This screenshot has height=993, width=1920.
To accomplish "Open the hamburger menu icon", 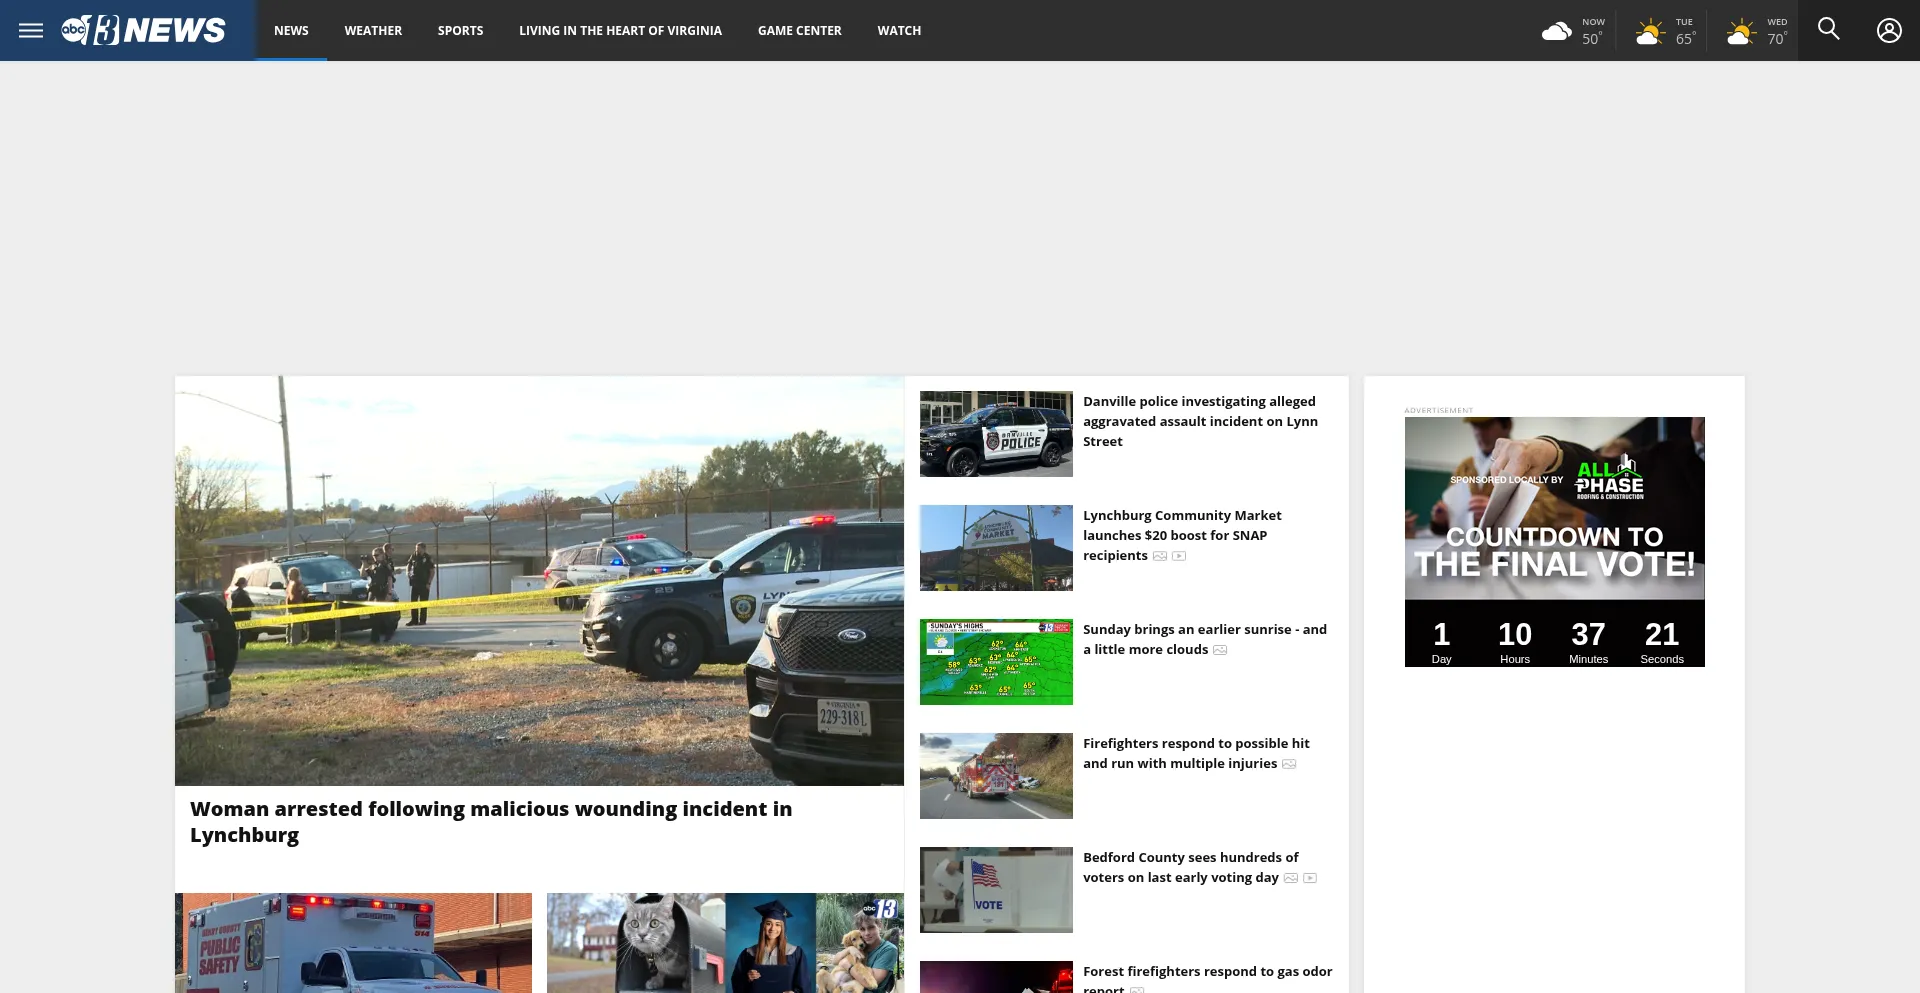I will coord(31,30).
